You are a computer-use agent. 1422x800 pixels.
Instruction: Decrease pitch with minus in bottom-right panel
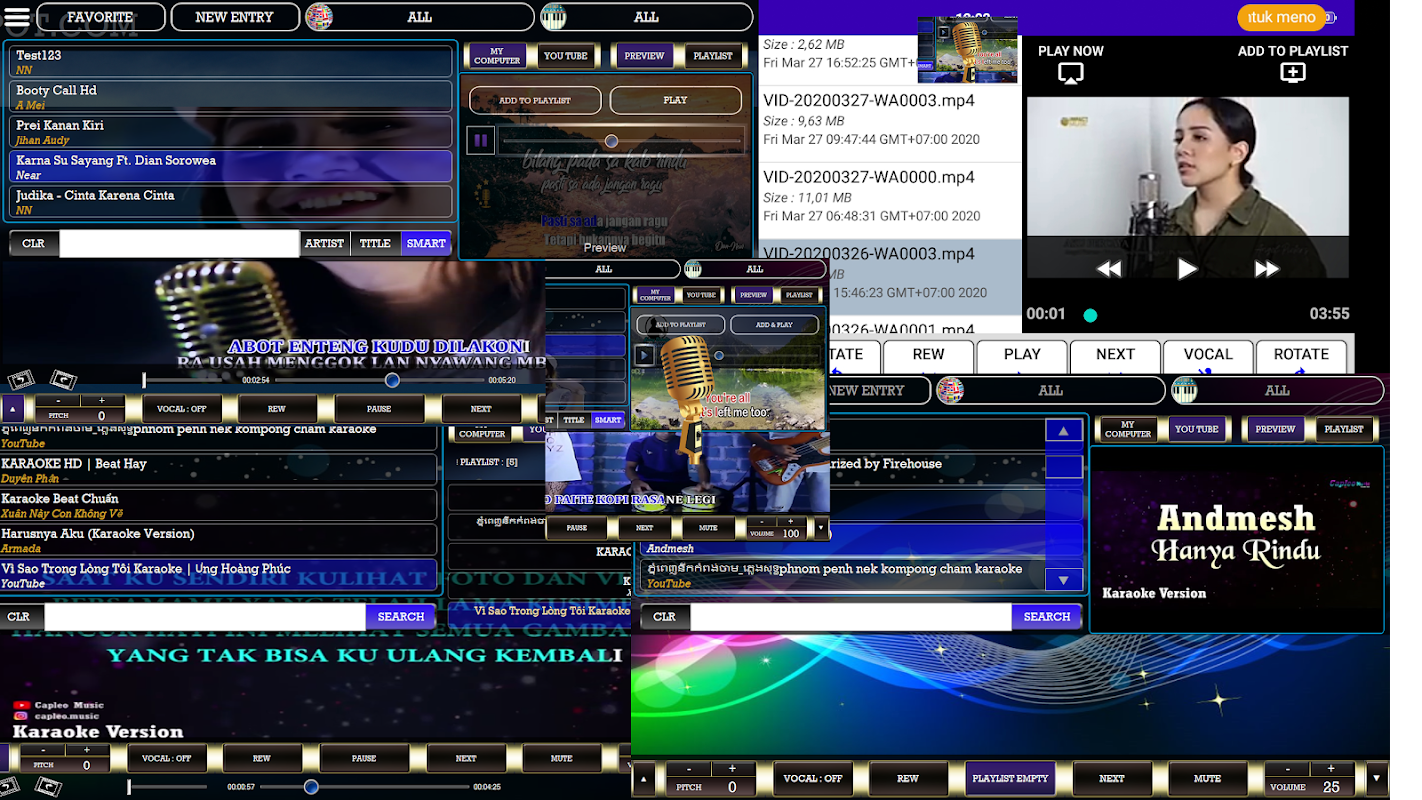(x=689, y=769)
